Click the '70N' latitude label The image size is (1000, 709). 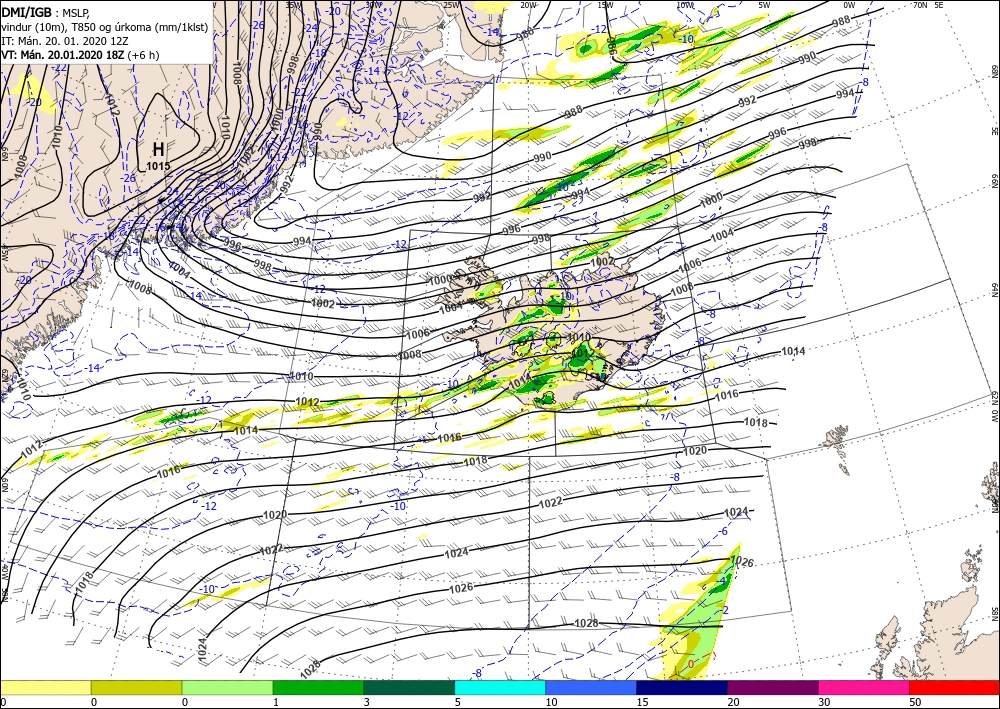click(x=920, y=5)
